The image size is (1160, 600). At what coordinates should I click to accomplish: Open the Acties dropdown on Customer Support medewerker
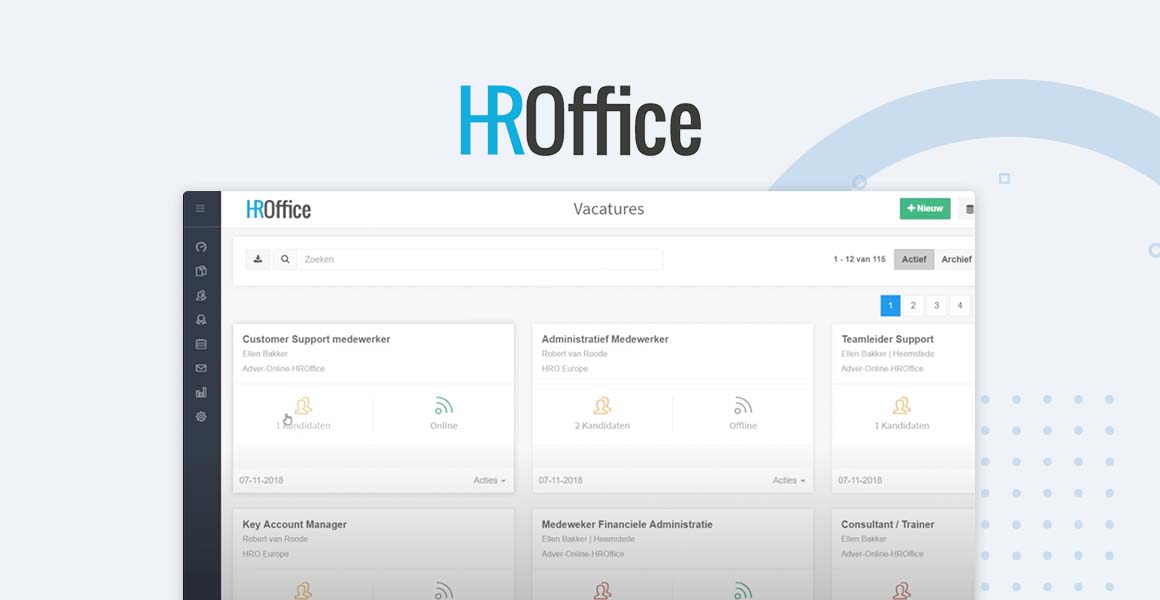[x=489, y=480]
